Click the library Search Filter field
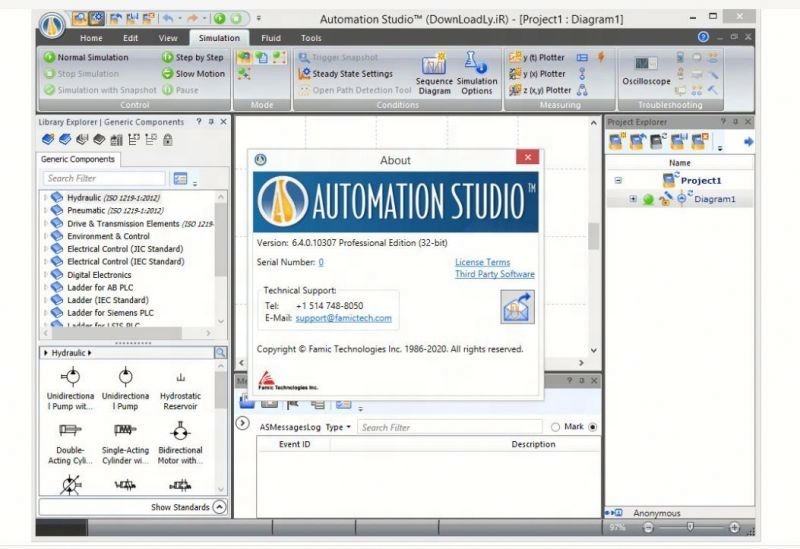This screenshot has height=549, width=800. 103,178
